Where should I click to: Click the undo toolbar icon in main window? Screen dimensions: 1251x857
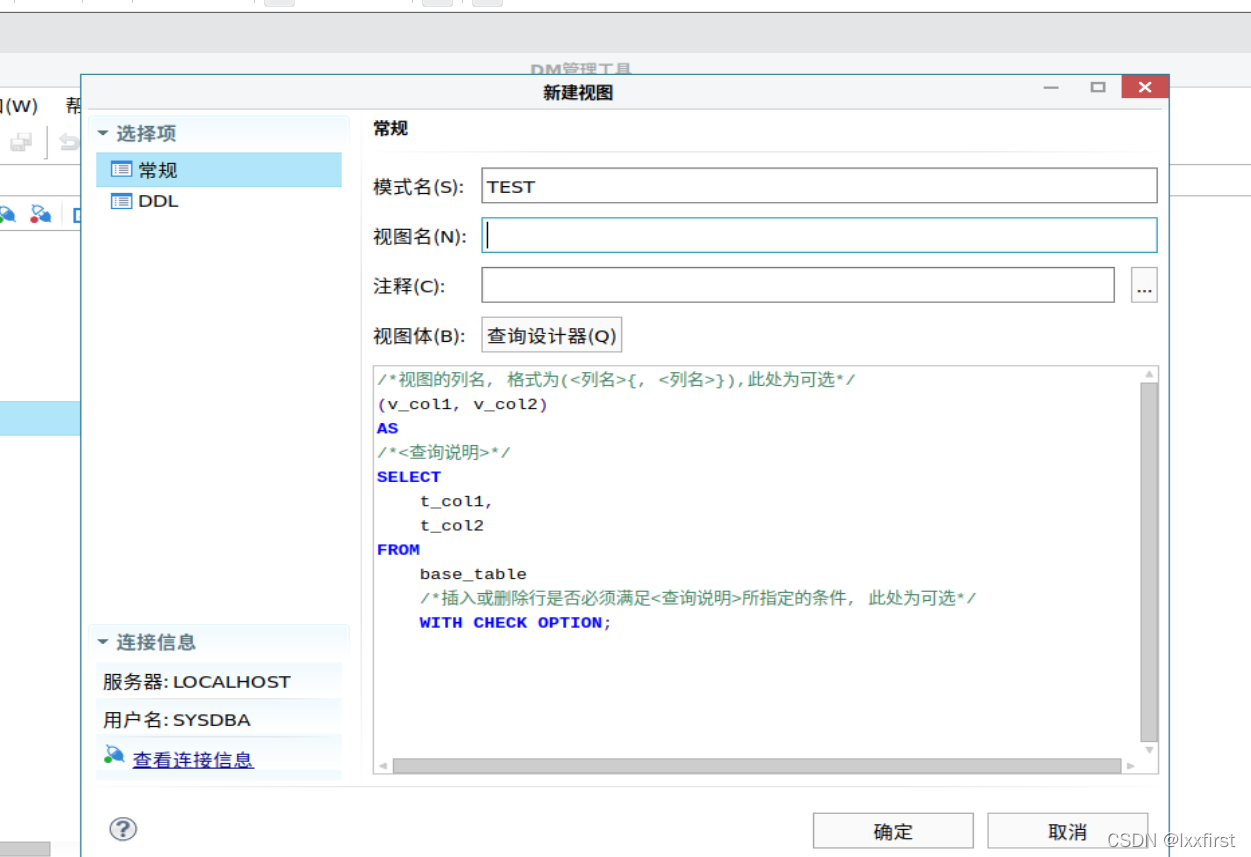(x=69, y=142)
